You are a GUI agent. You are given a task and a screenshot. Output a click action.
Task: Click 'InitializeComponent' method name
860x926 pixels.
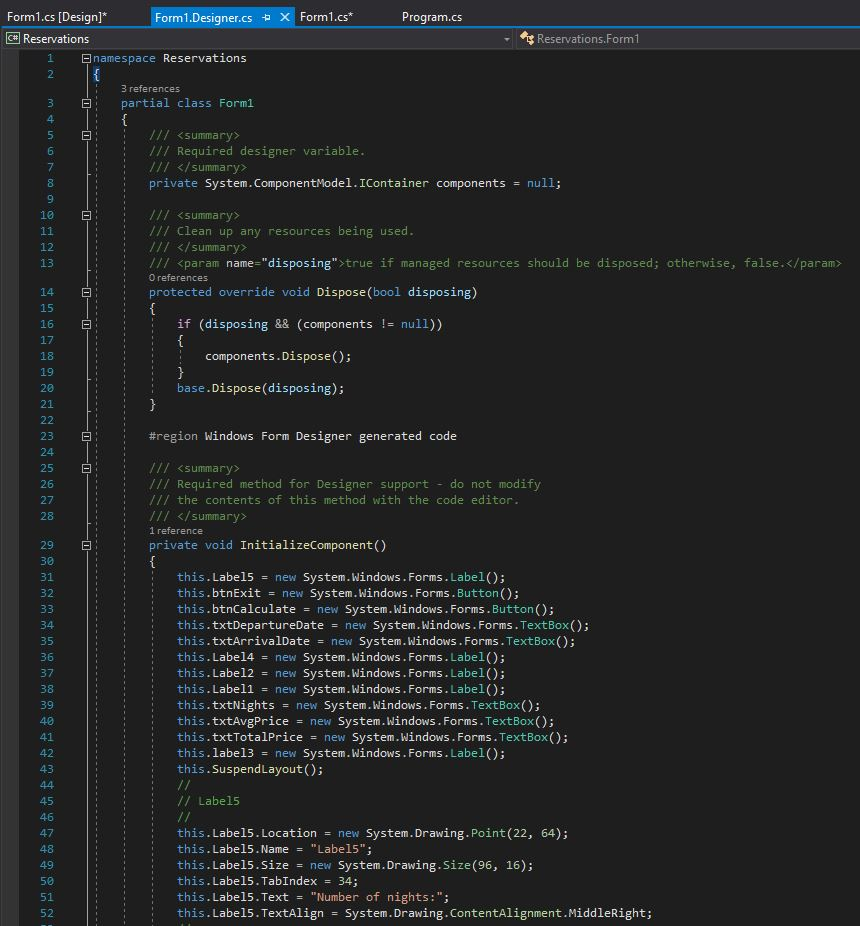[306, 545]
